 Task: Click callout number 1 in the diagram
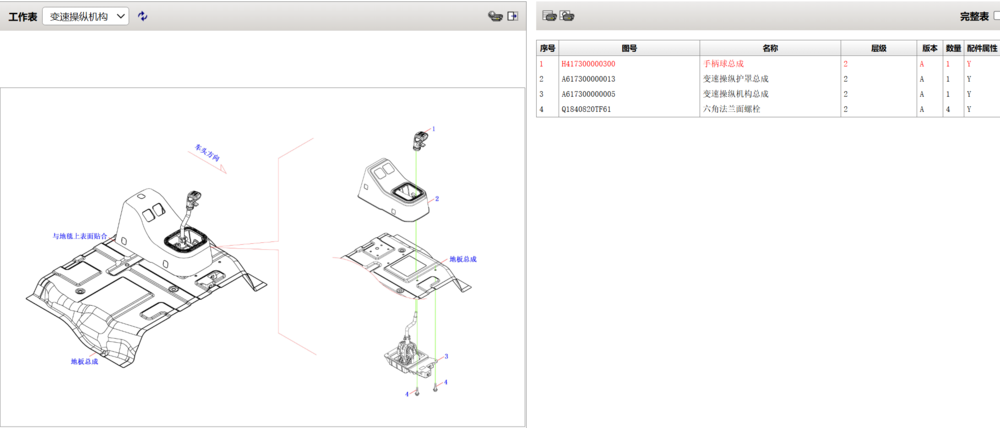click(x=434, y=129)
